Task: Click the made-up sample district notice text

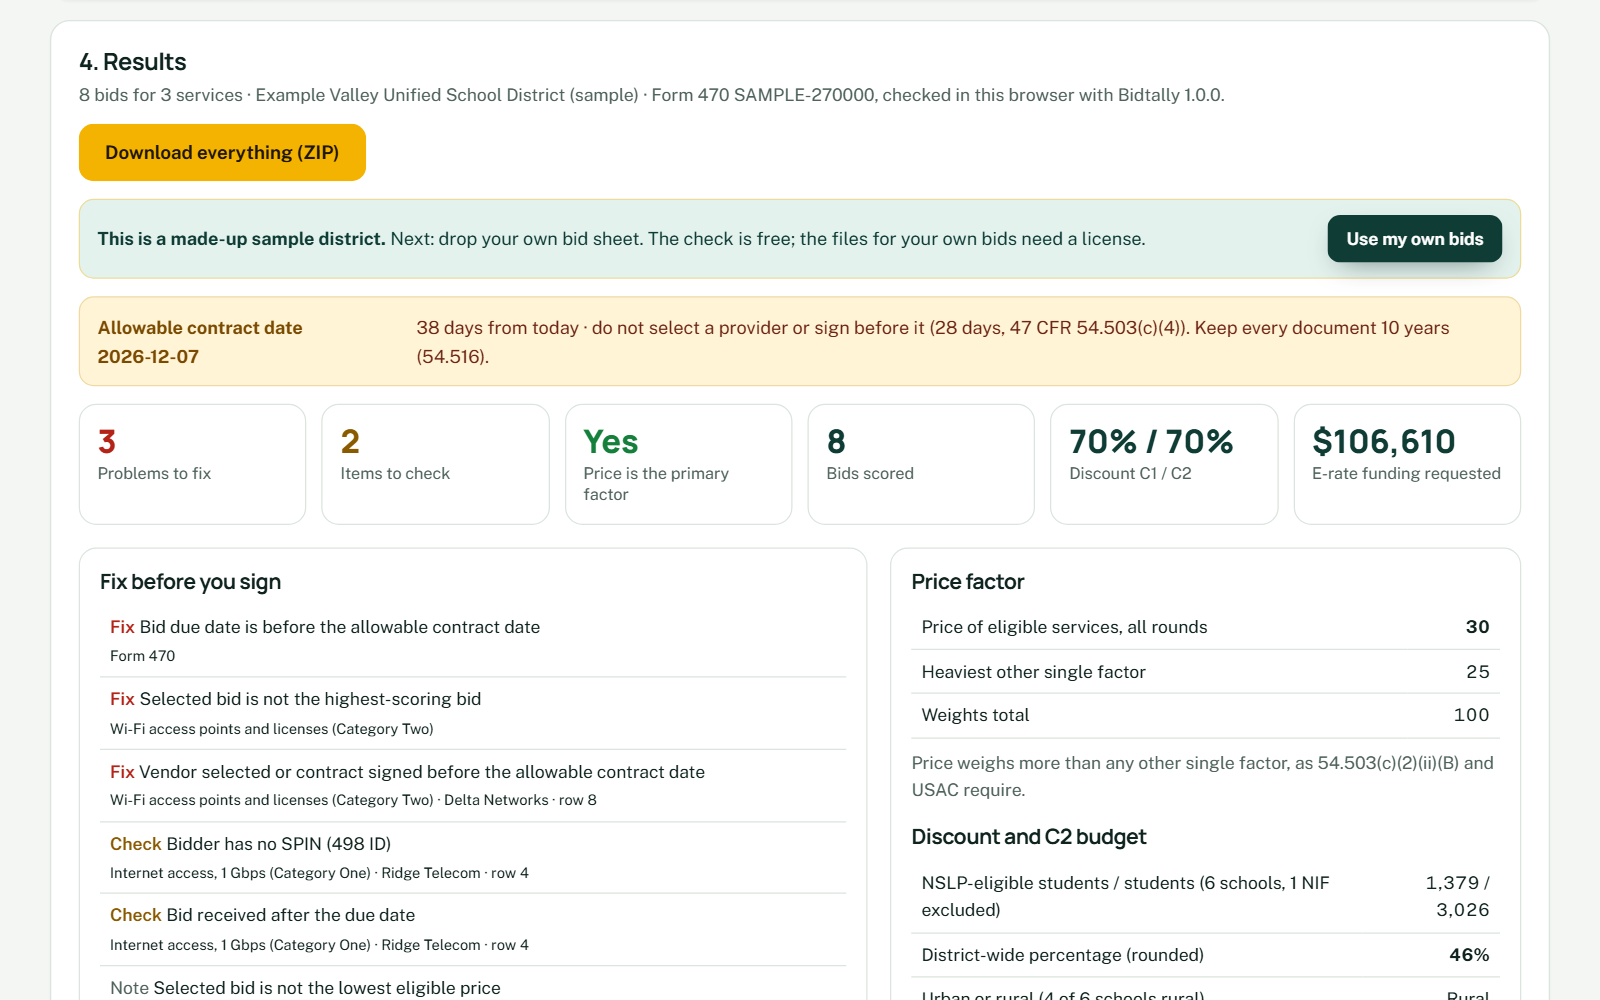Action: coord(621,239)
